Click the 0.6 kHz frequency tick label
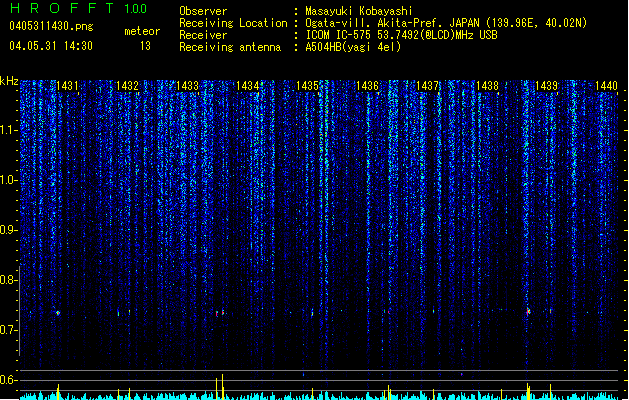629x400 pixels. 8,380
